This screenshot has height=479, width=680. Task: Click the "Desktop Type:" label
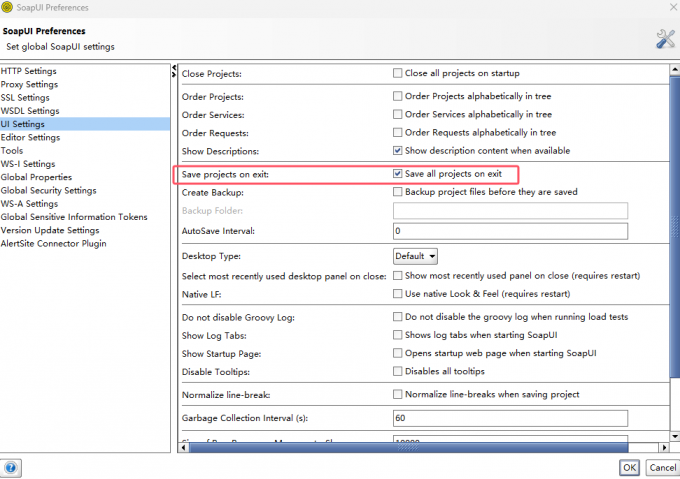[211, 256]
